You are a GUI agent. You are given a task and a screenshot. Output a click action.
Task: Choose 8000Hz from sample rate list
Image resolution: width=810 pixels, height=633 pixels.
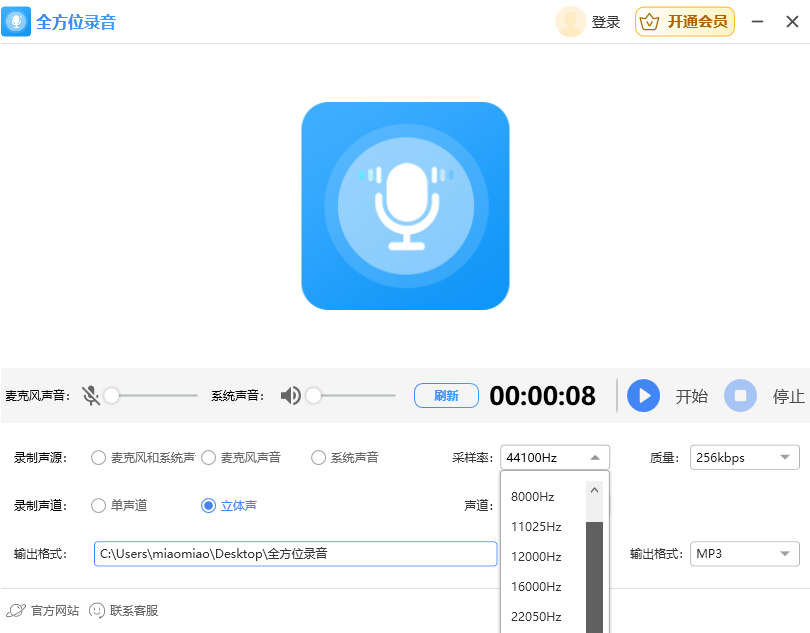tap(544, 497)
